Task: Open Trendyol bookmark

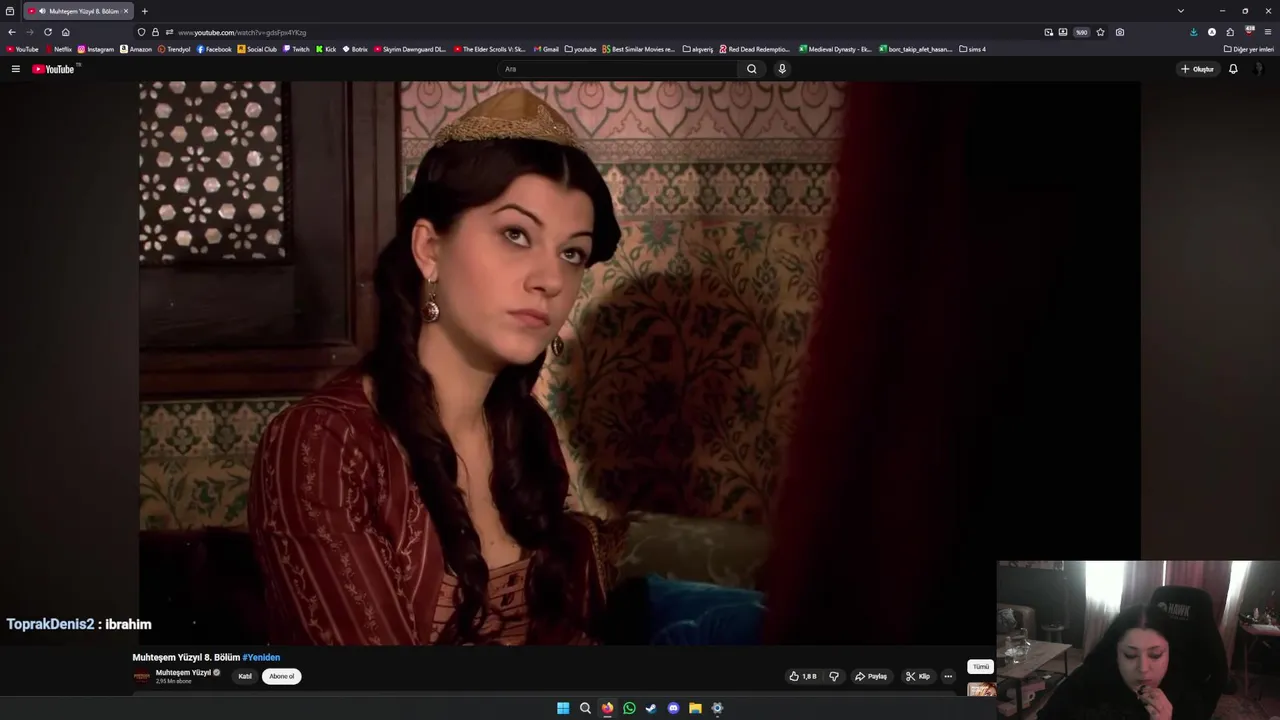Action: (x=174, y=49)
